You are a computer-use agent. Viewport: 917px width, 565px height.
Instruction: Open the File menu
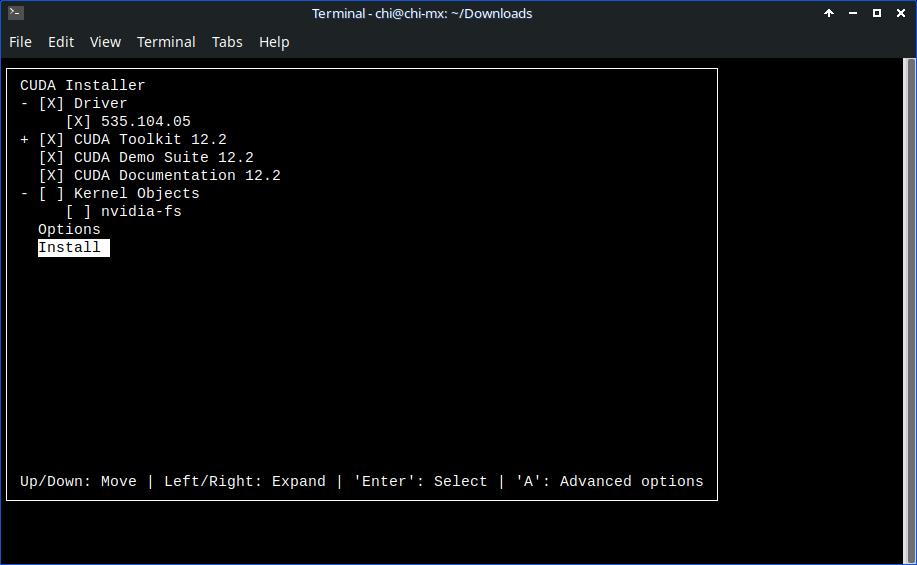tap(20, 42)
